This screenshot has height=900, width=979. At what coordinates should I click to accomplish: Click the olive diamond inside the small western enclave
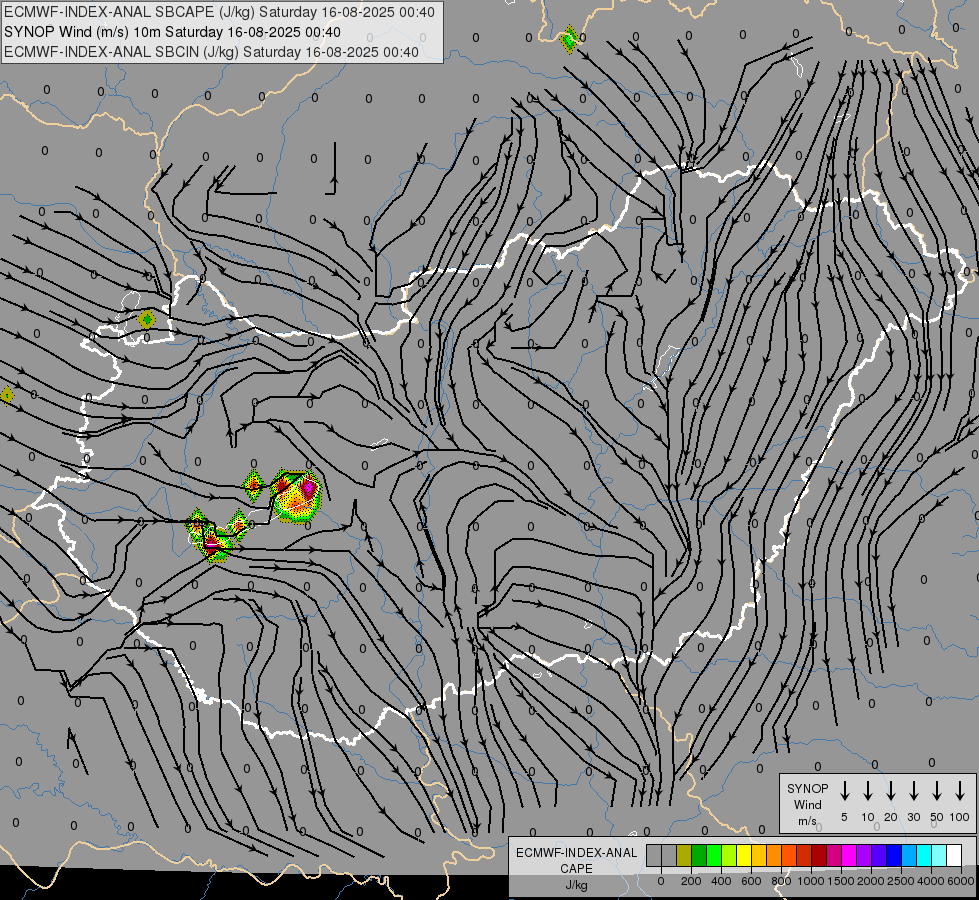147,320
